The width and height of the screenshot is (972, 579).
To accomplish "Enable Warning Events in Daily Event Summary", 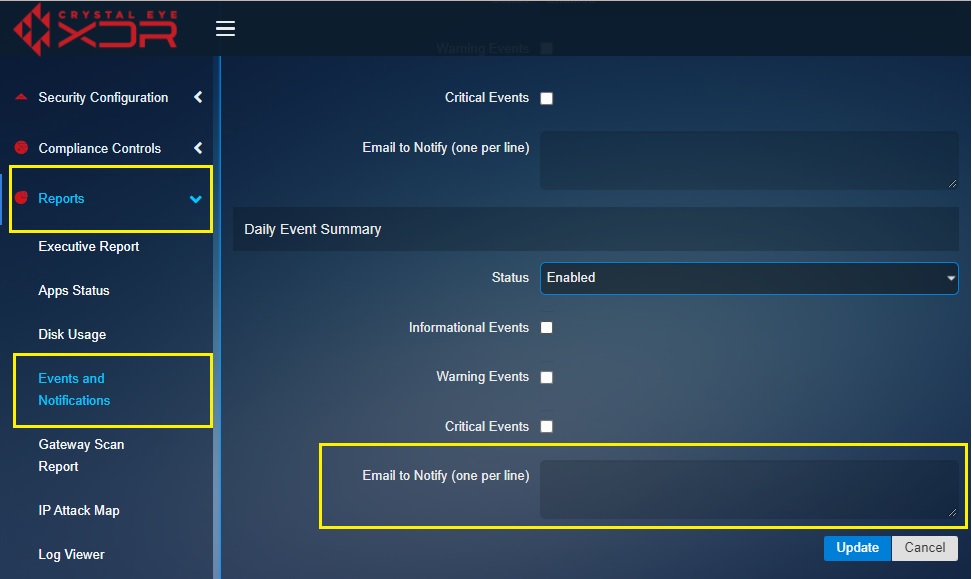I will pos(546,377).
